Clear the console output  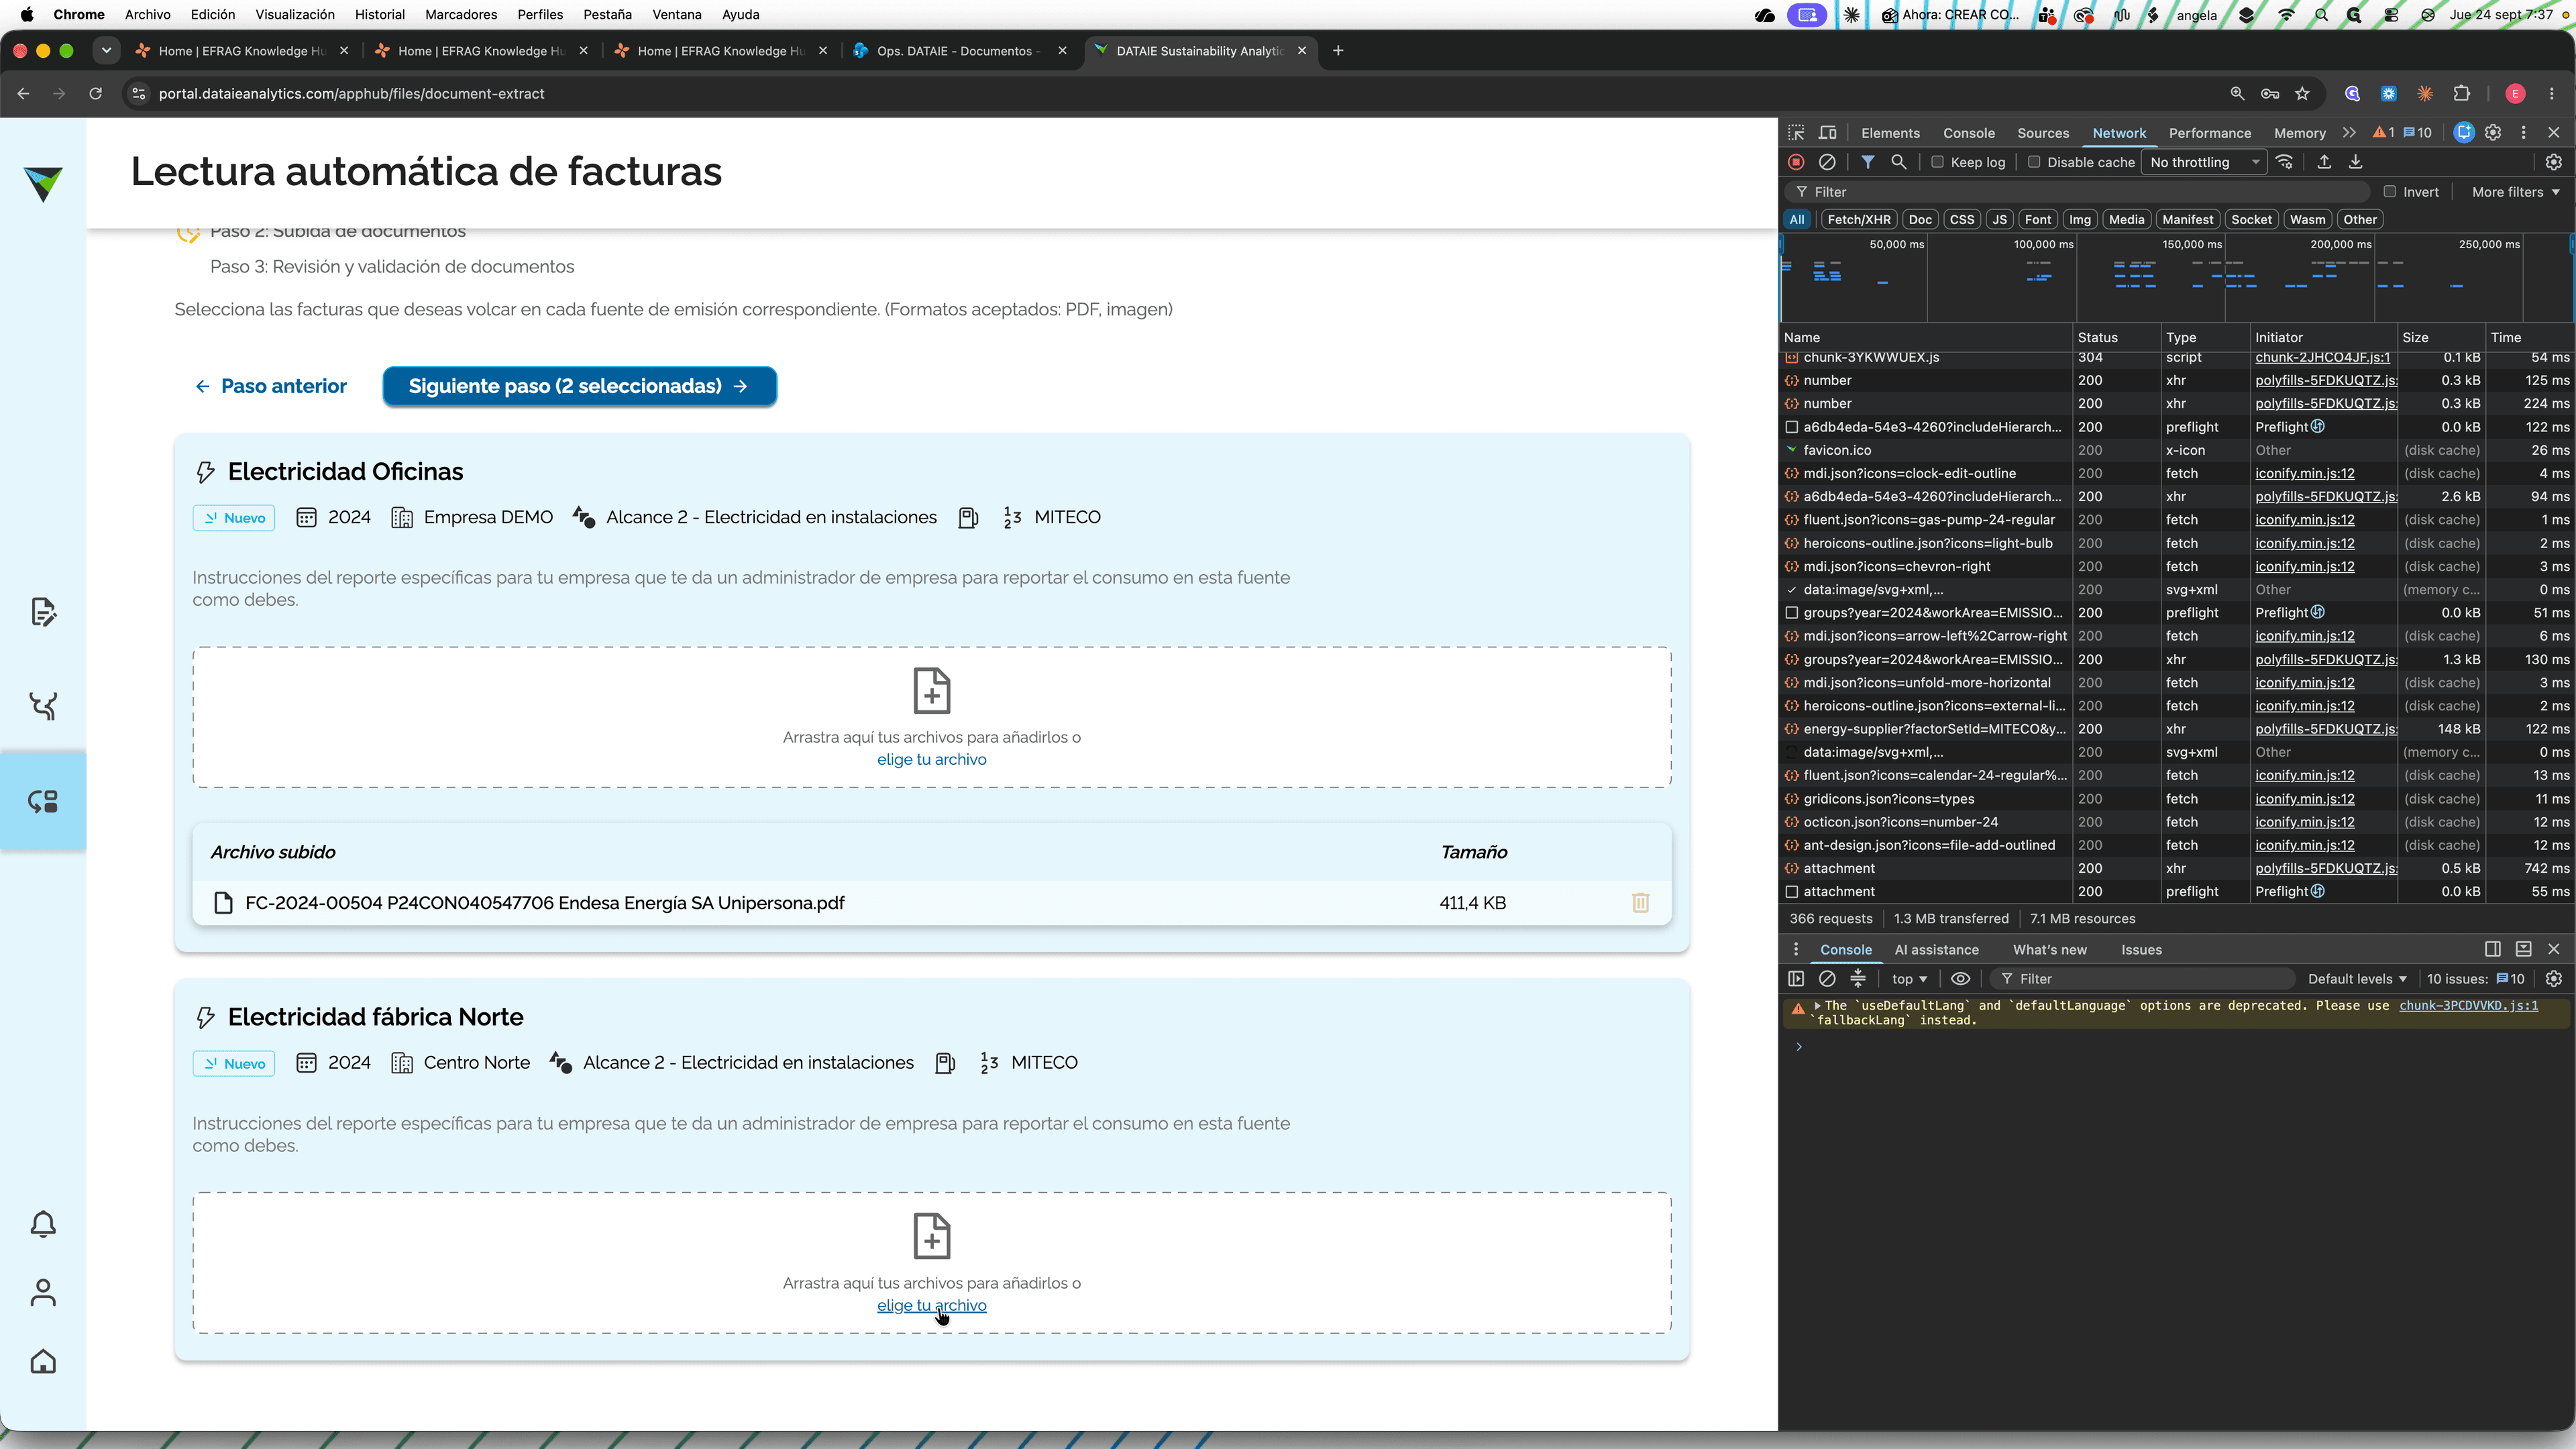[1827, 979]
